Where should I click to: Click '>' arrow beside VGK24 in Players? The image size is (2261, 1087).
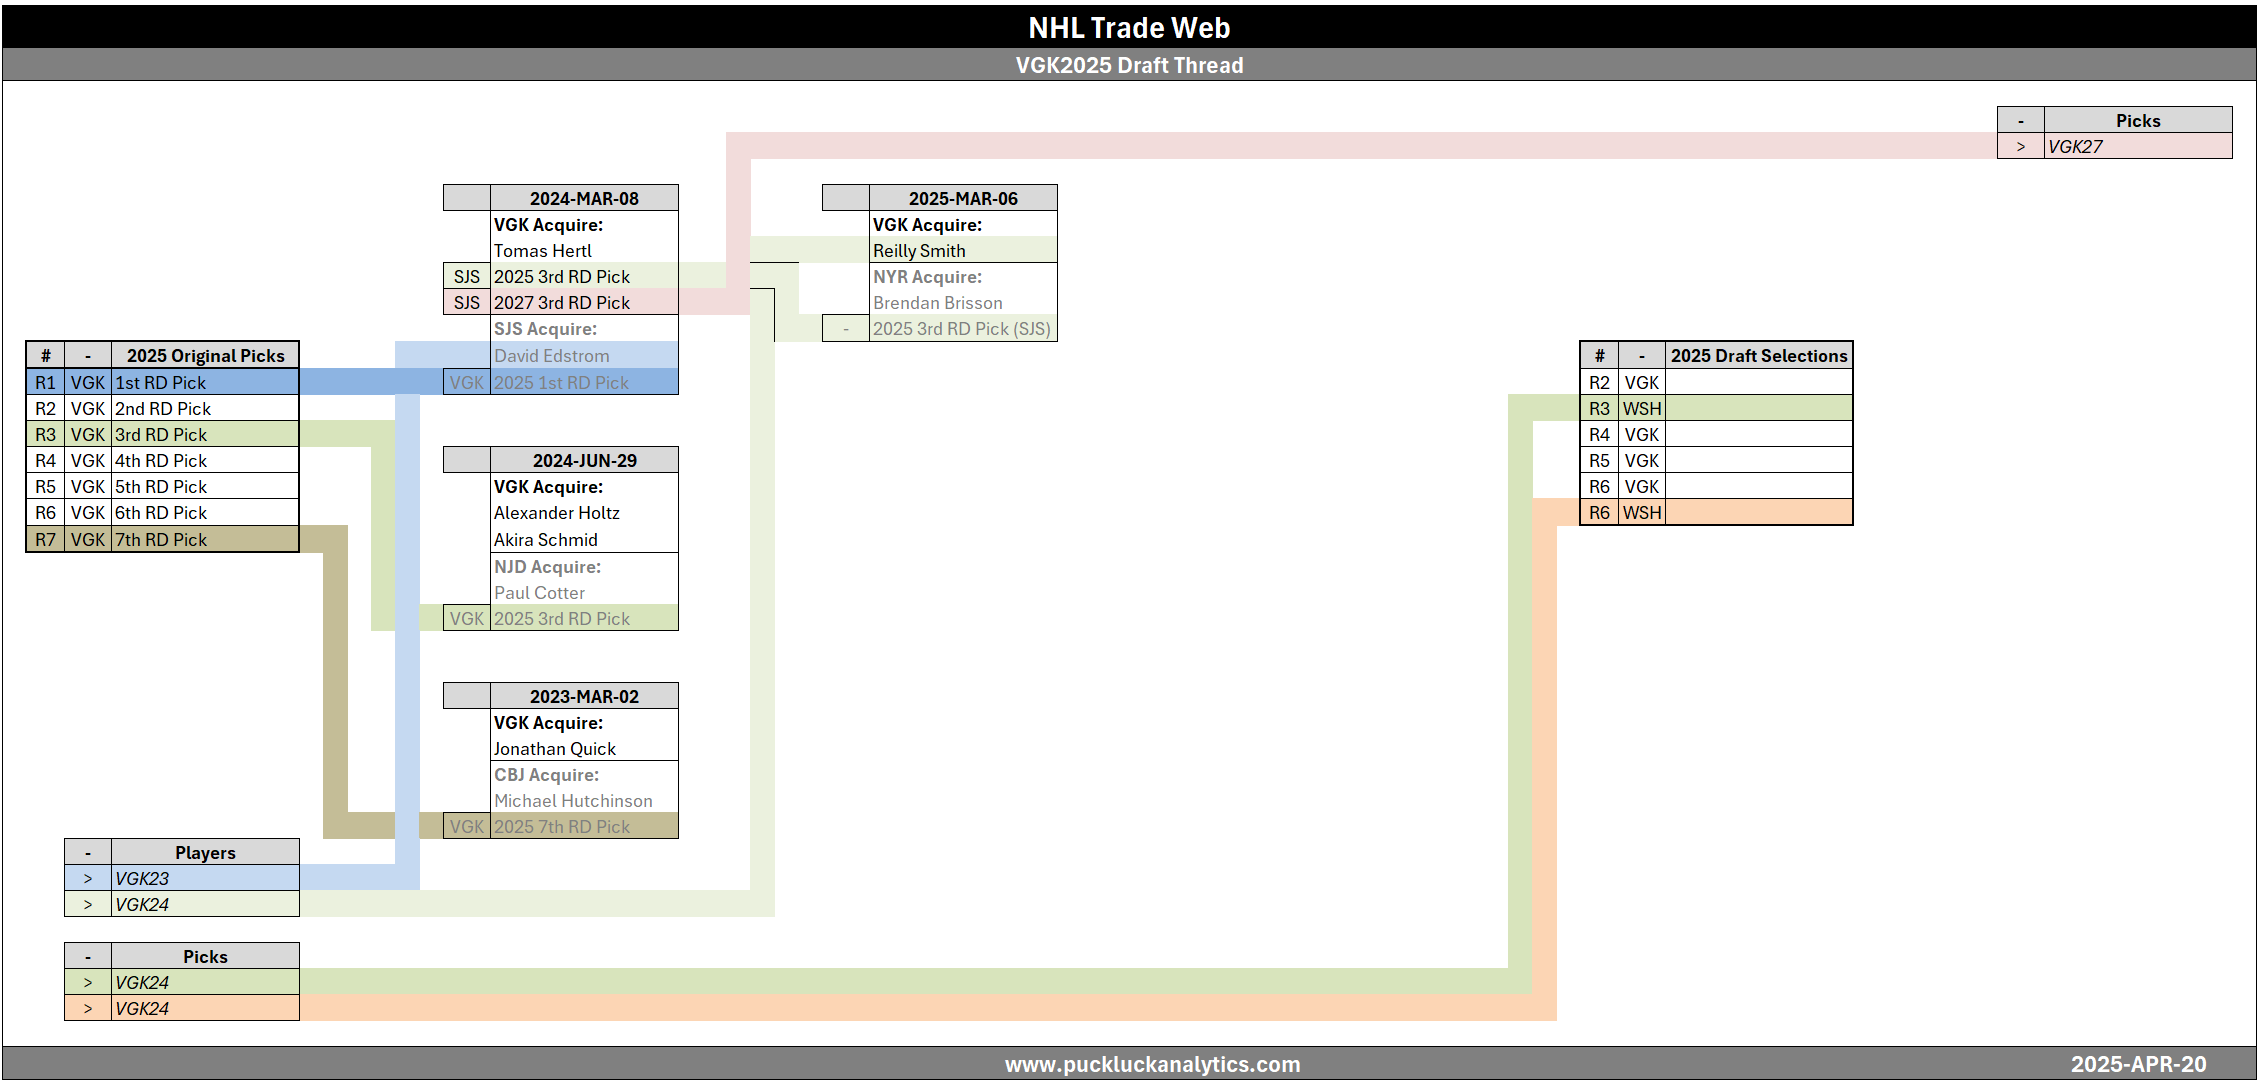pyautogui.click(x=88, y=905)
